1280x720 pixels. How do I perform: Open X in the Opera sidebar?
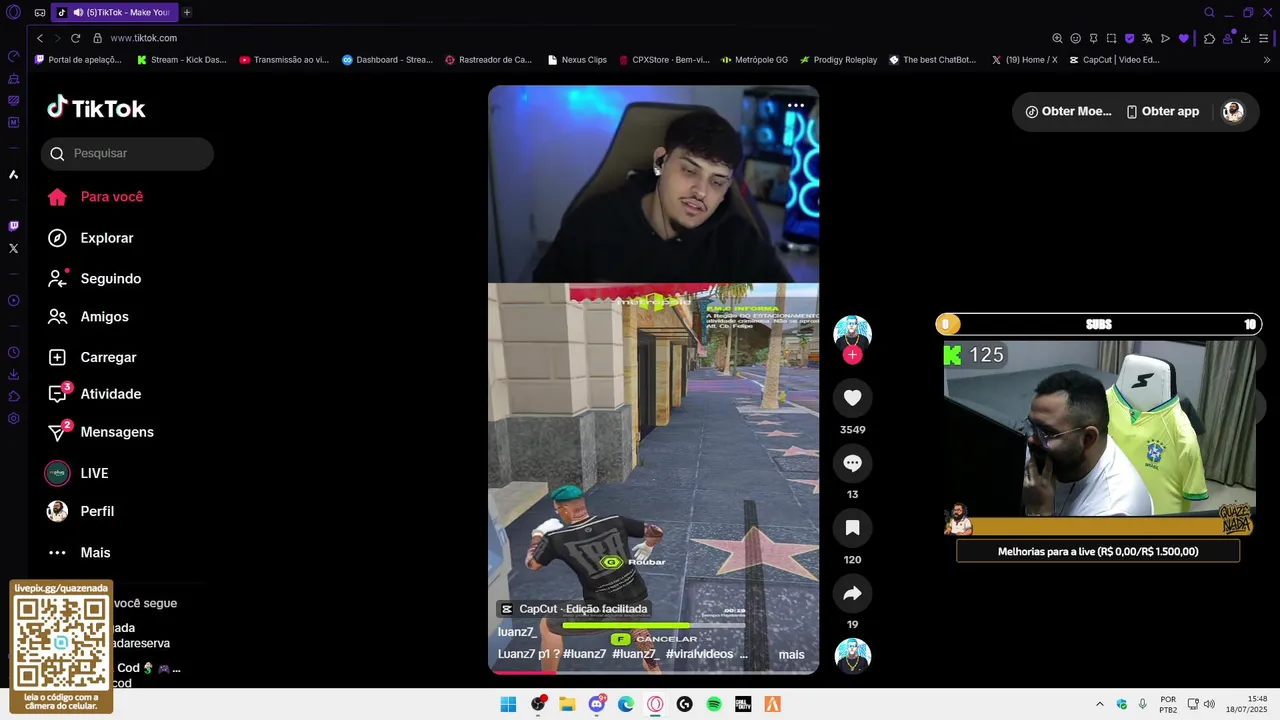(13, 248)
